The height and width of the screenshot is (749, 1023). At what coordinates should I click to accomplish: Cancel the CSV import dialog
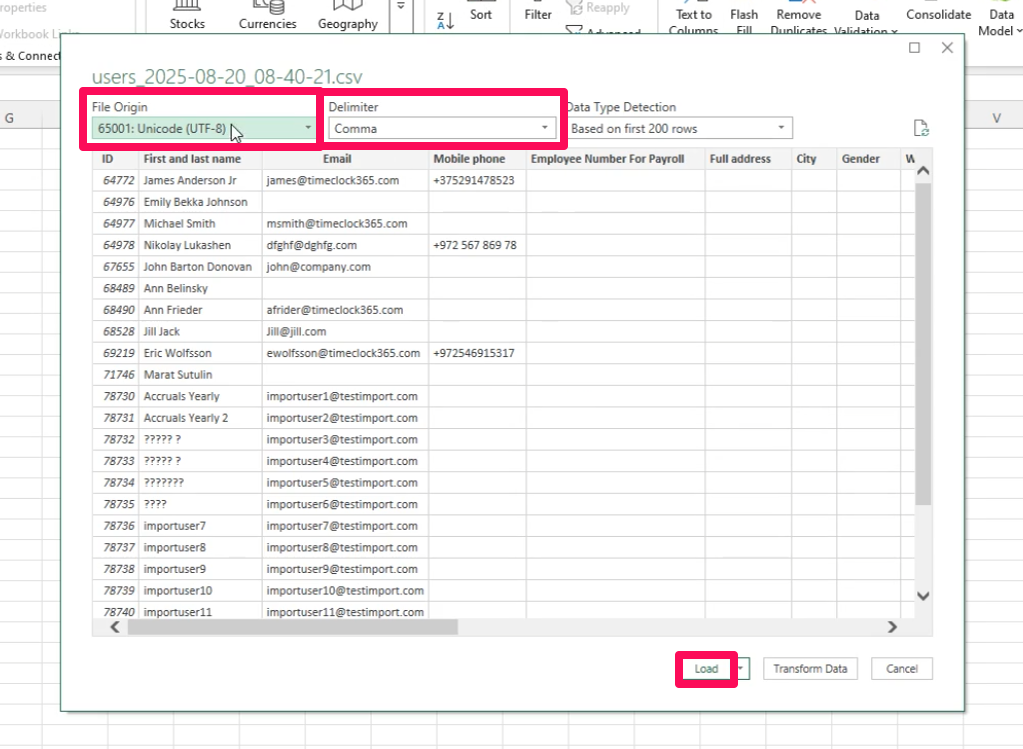click(x=901, y=669)
